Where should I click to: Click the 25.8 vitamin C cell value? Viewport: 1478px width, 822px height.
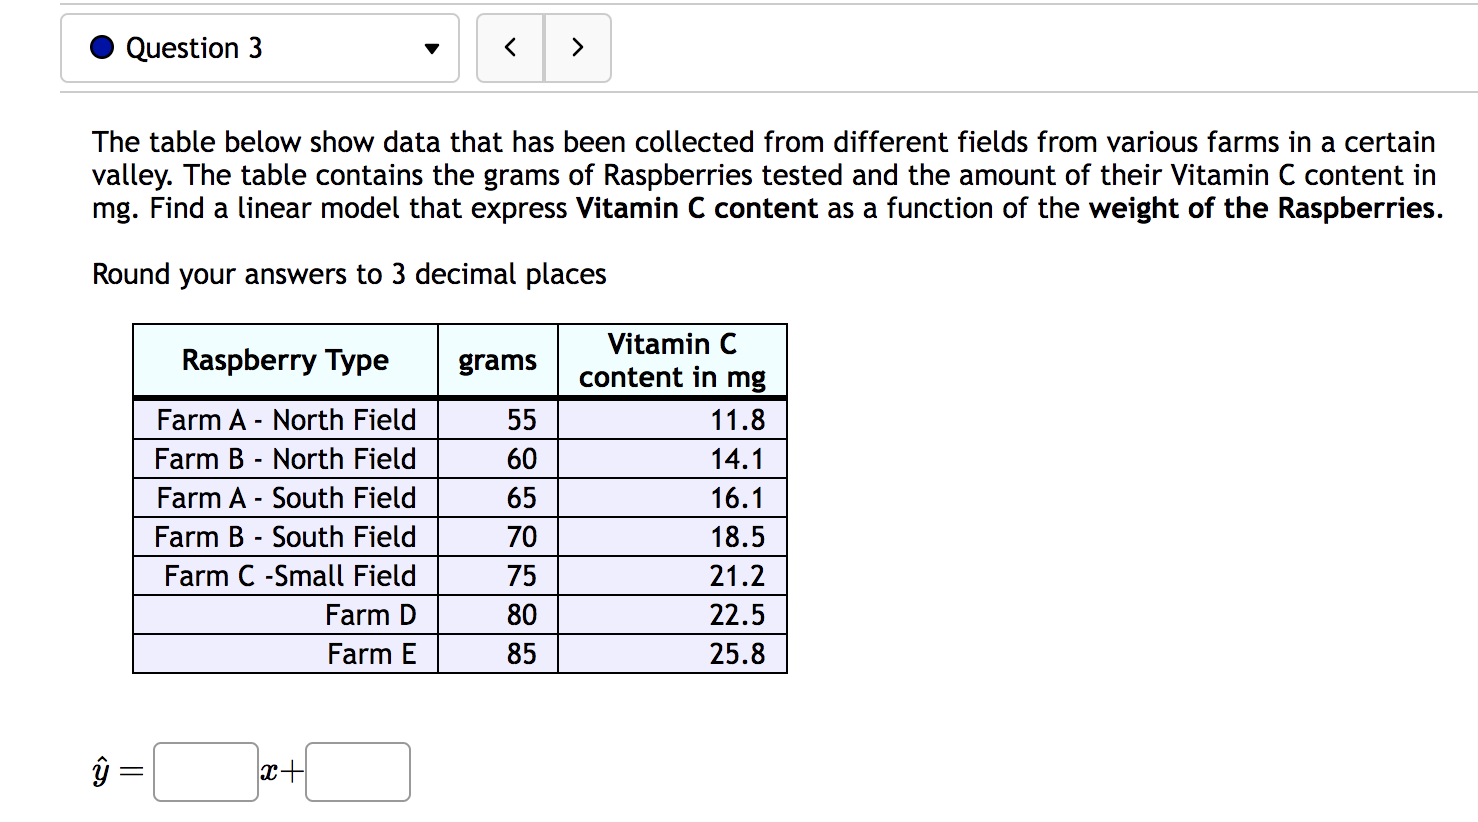tap(737, 654)
